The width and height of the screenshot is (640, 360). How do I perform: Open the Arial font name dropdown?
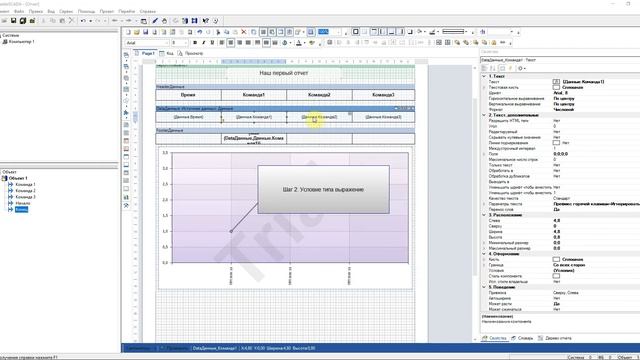click(x=167, y=43)
